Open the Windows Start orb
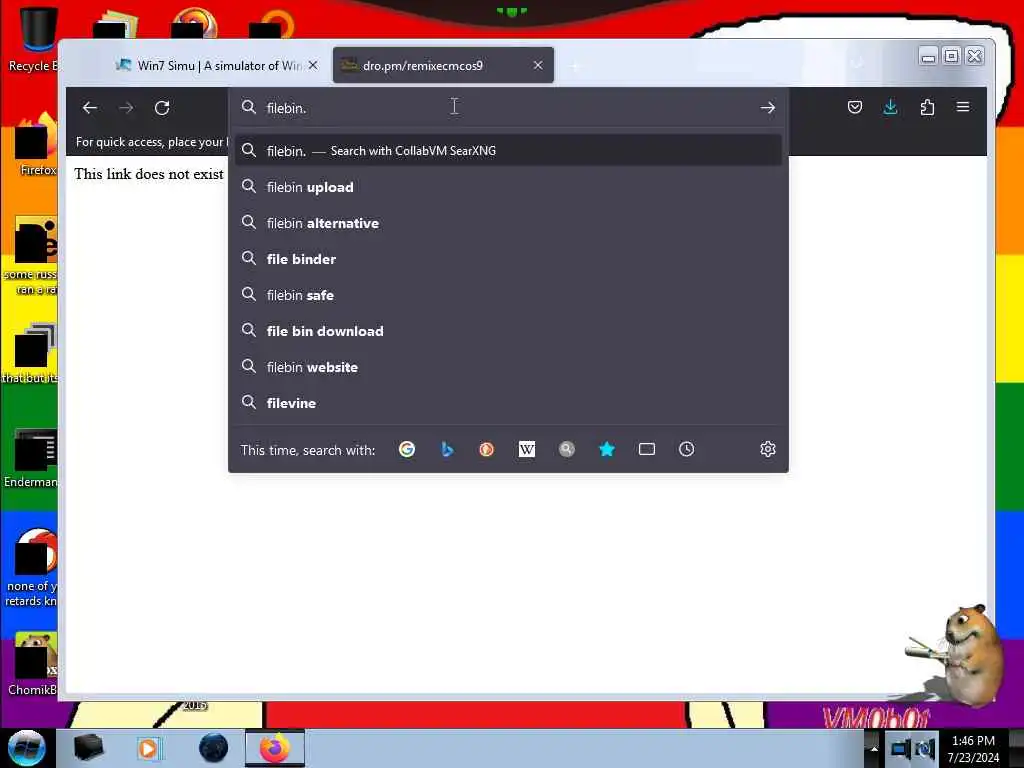This screenshot has width=1024, height=768. 26,748
